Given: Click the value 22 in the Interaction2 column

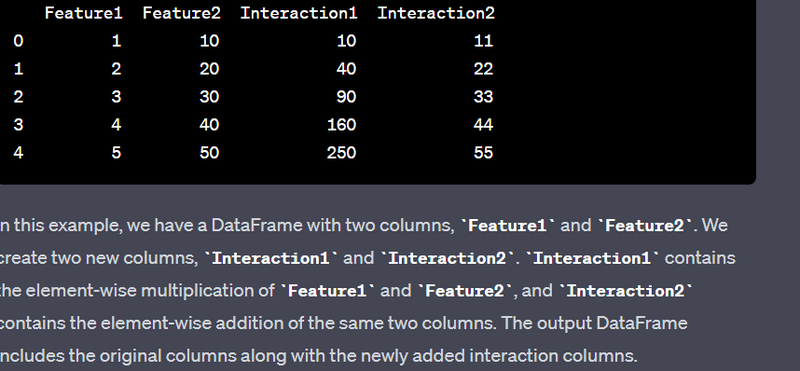Looking at the screenshot, I should click(x=483, y=68).
